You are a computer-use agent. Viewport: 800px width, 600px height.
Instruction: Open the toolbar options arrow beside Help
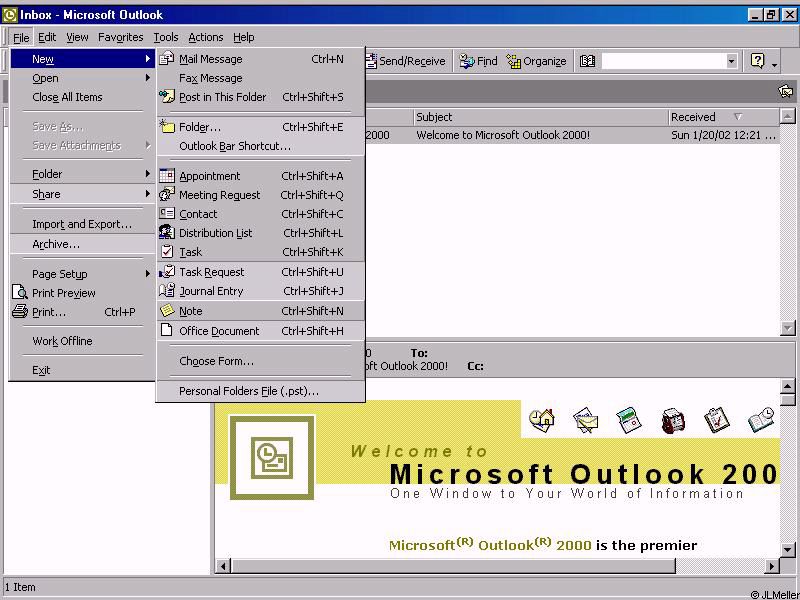pyautogui.click(x=774, y=64)
